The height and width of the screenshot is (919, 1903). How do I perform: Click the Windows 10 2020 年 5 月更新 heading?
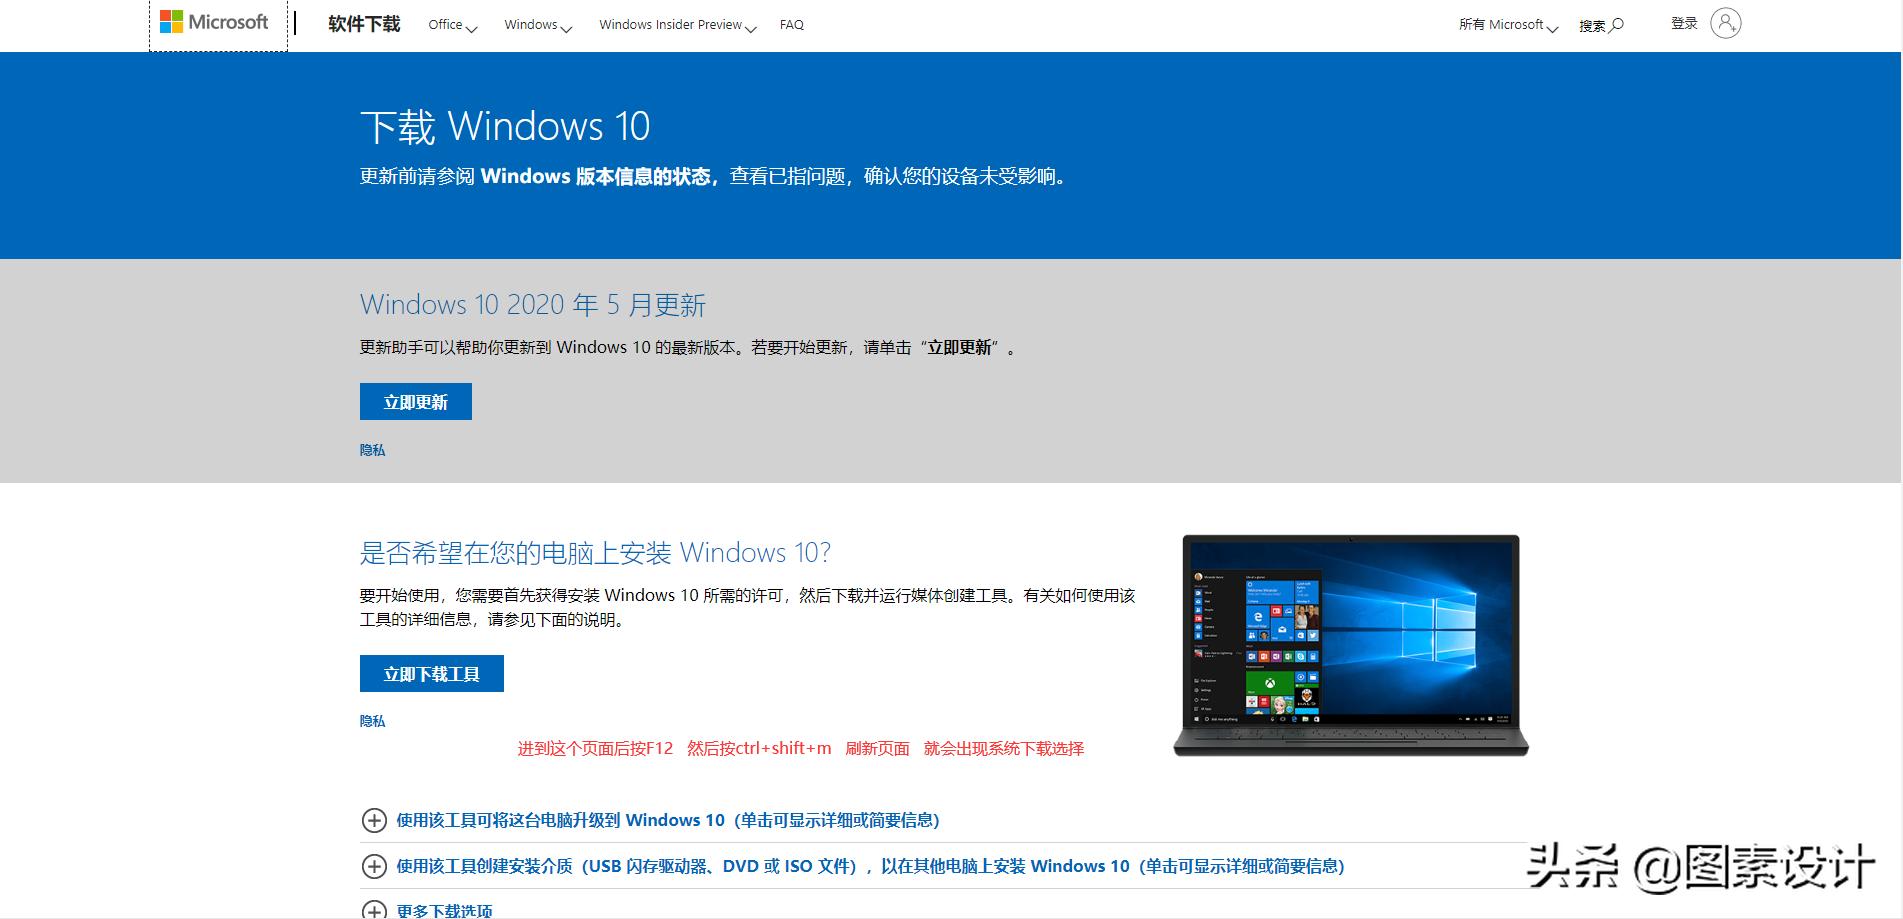pyautogui.click(x=533, y=305)
